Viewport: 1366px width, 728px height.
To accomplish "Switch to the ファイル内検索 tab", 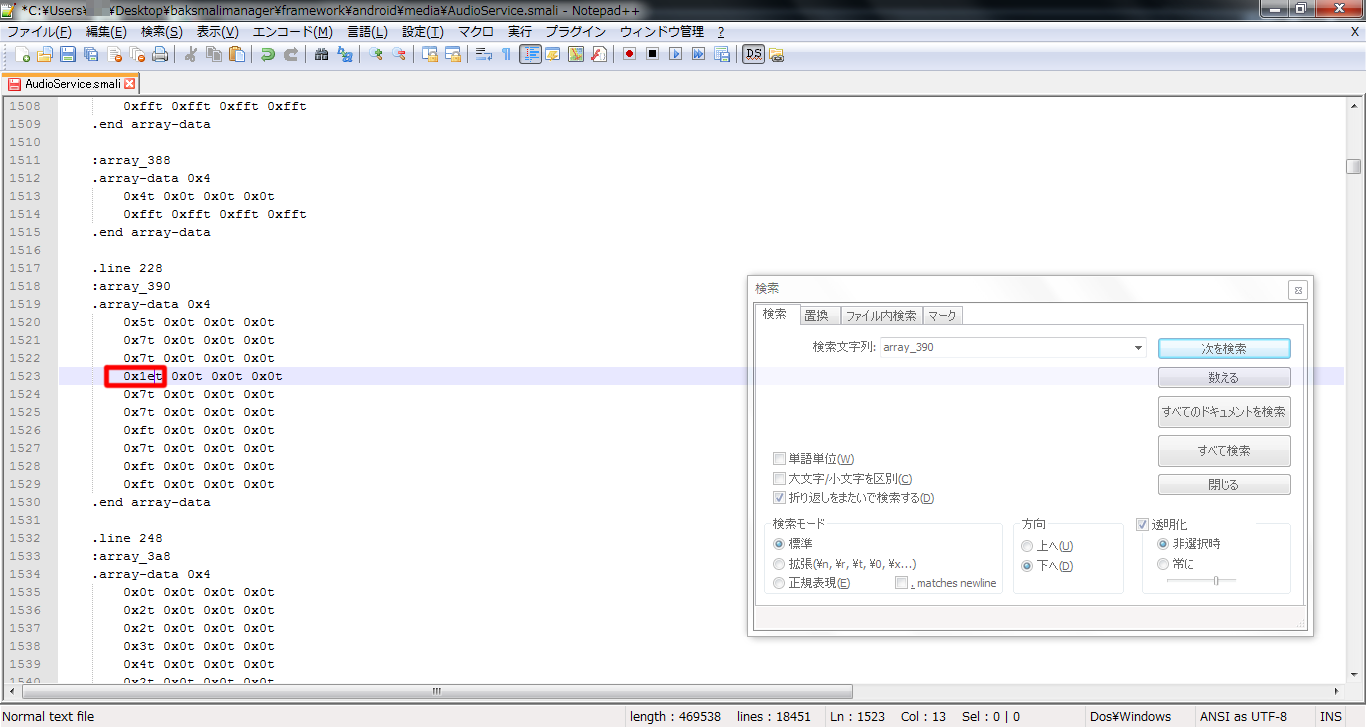I will pos(881,316).
